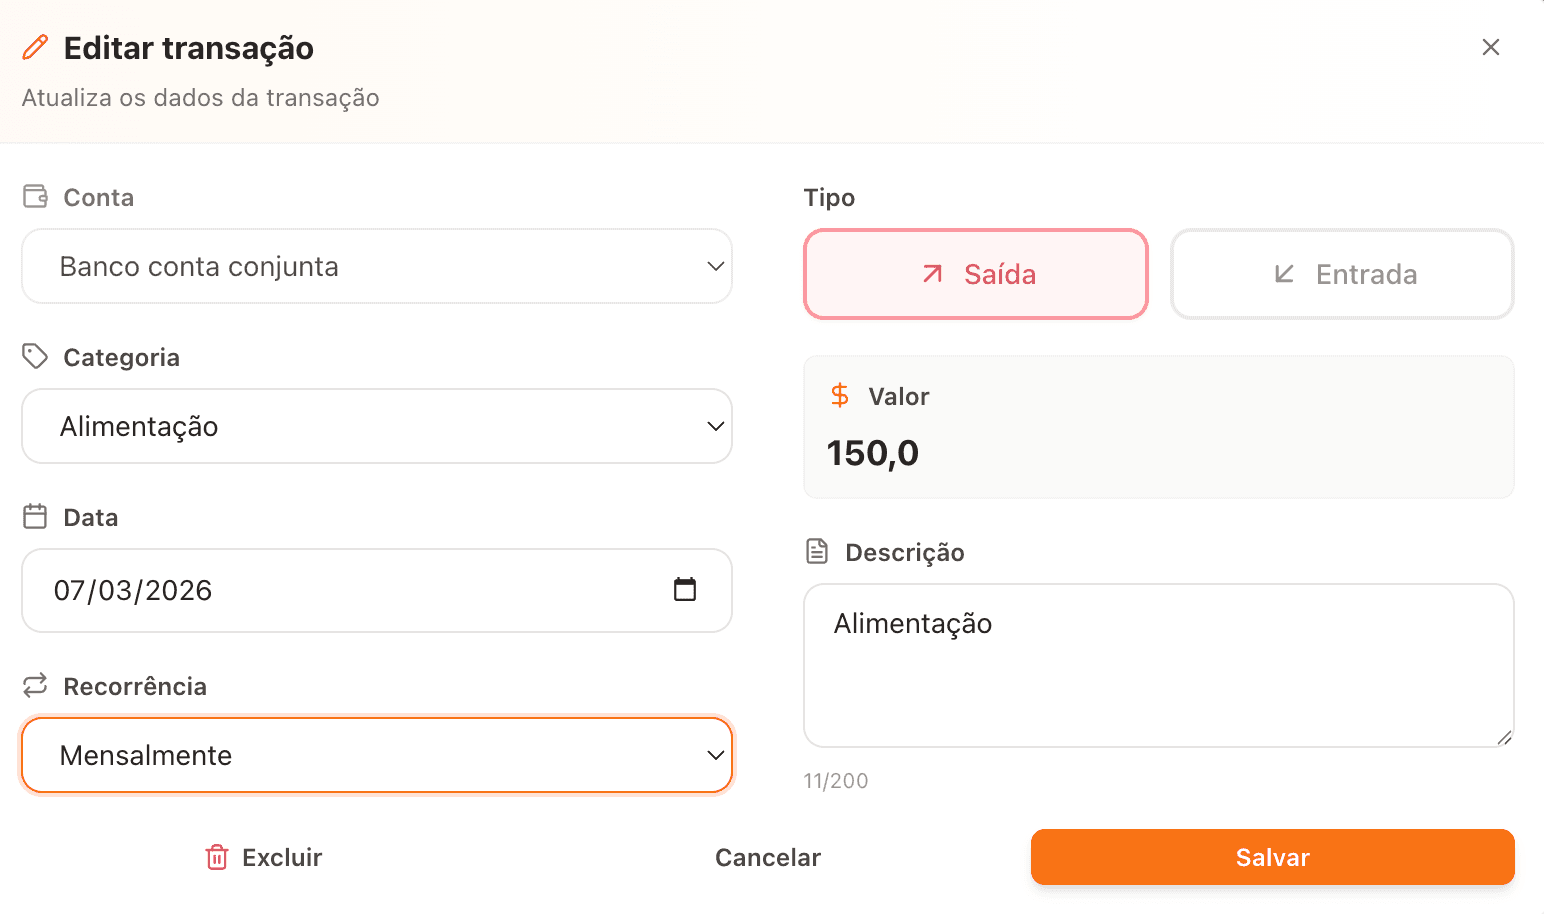The height and width of the screenshot is (914, 1544).
Task: Click the pencil edit icon in the header
Action: (37, 46)
